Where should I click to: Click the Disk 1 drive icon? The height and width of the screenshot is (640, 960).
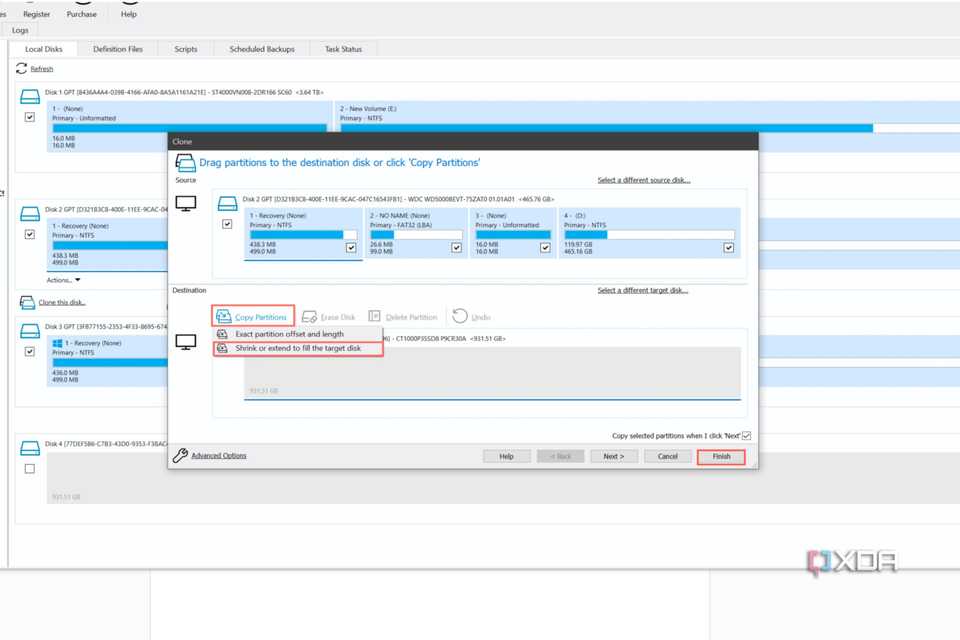point(30,97)
